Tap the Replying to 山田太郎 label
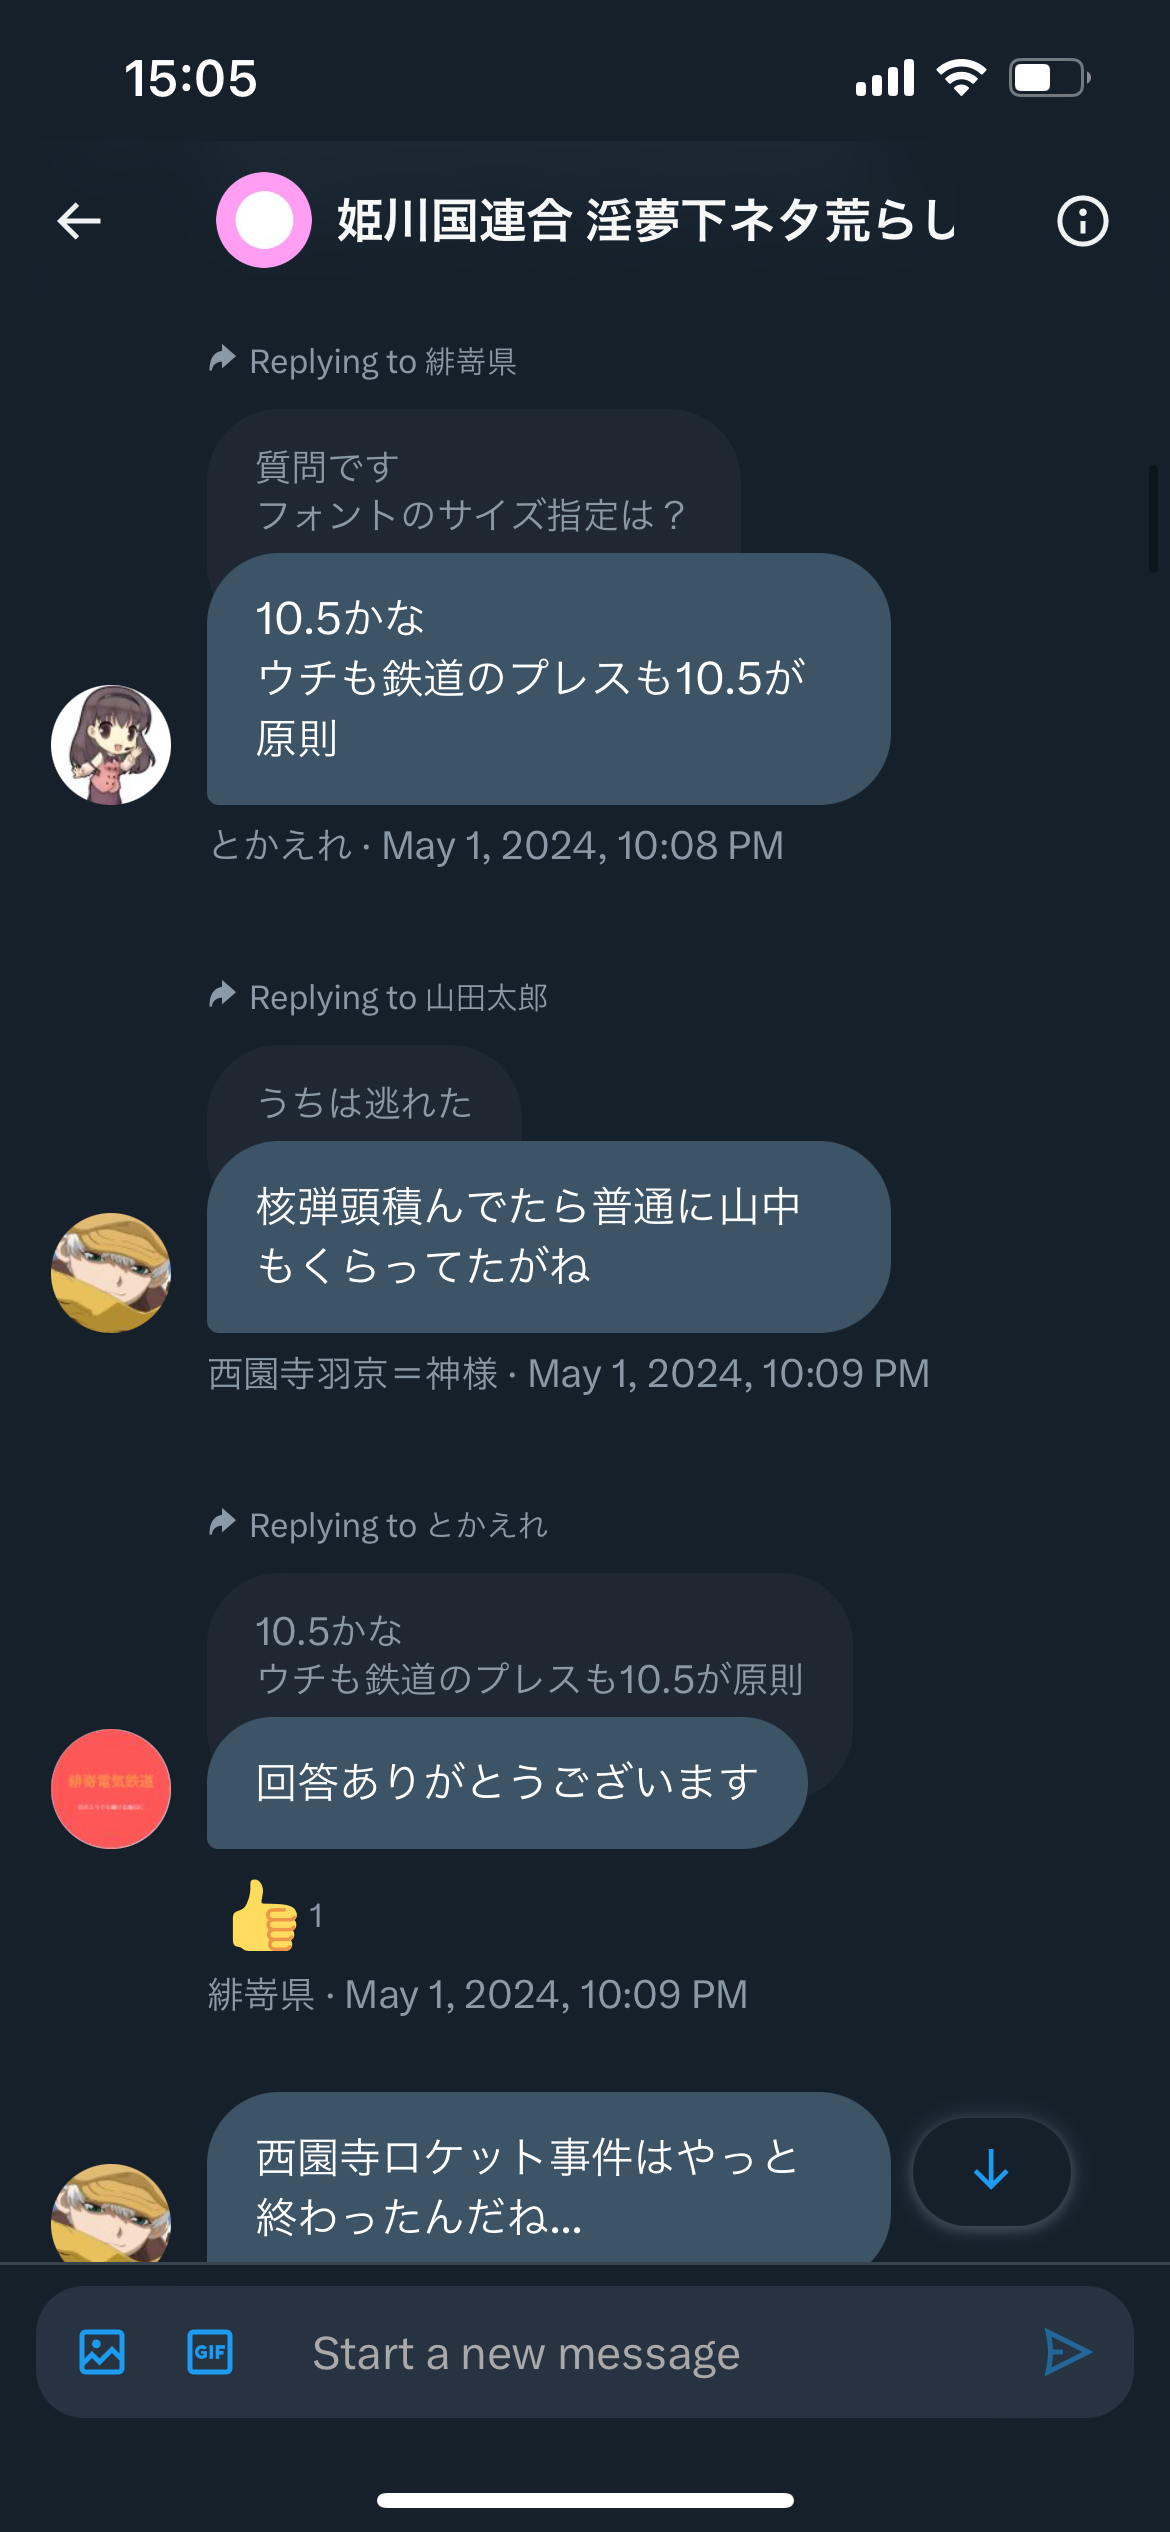This screenshot has height=2532, width=1170. click(x=378, y=997)
